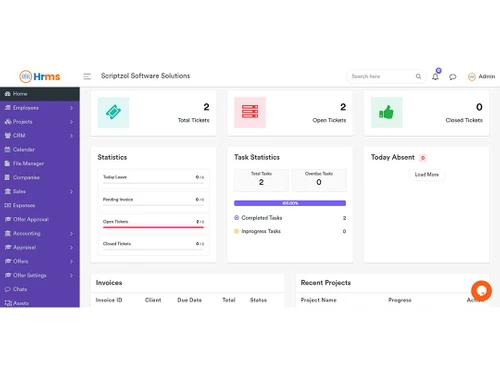Viewport: 500px width, 375px height.
Task: Click the Load More button
Action: pos(427,175)
